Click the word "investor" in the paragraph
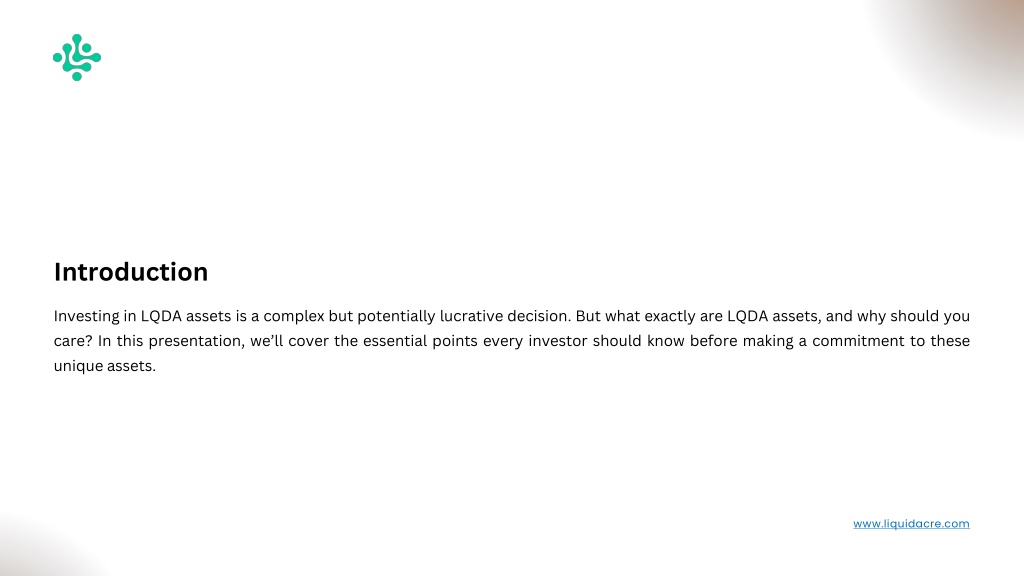This screenshot has height=576, width=1024. click(558, 341)
